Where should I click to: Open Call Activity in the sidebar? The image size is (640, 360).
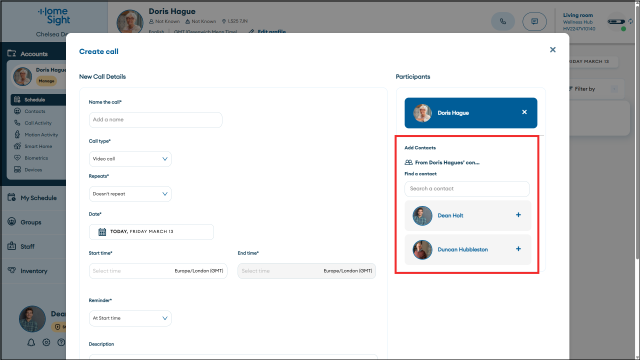38,123
